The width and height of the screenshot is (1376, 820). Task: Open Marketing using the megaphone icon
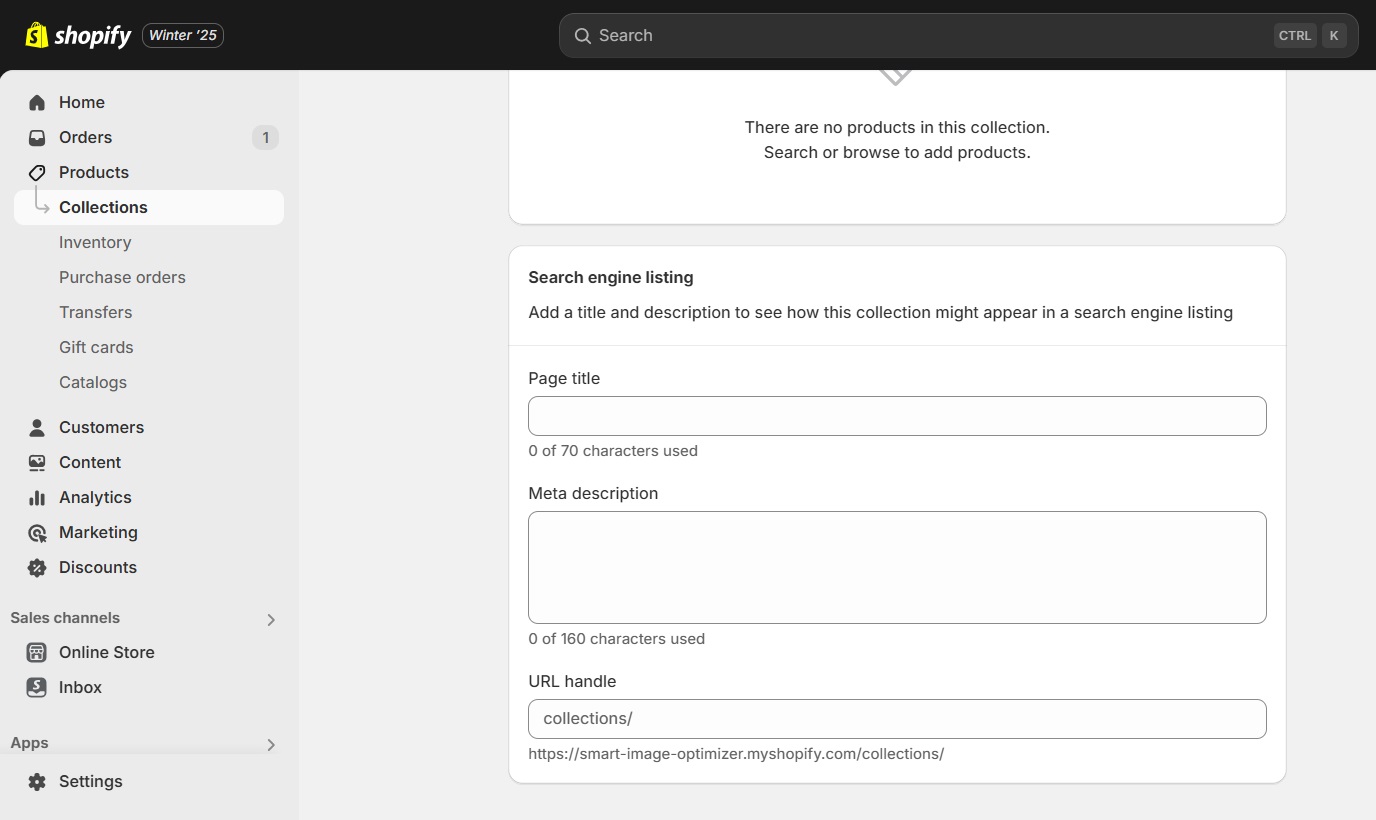point(36,532)
